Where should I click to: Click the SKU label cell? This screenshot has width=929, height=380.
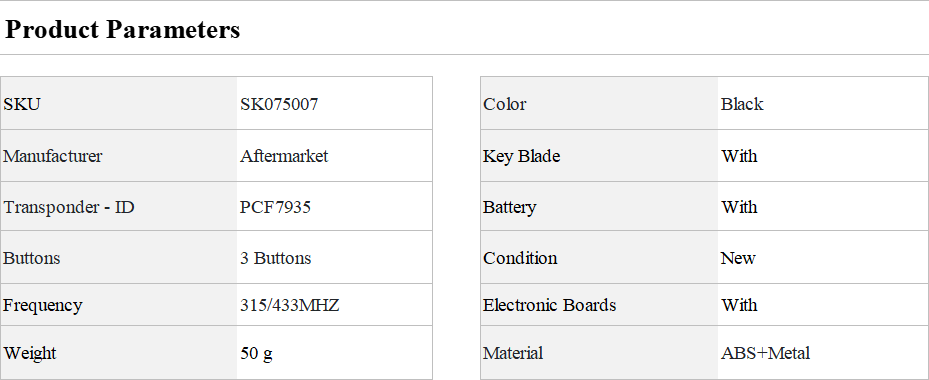(118, 103)
